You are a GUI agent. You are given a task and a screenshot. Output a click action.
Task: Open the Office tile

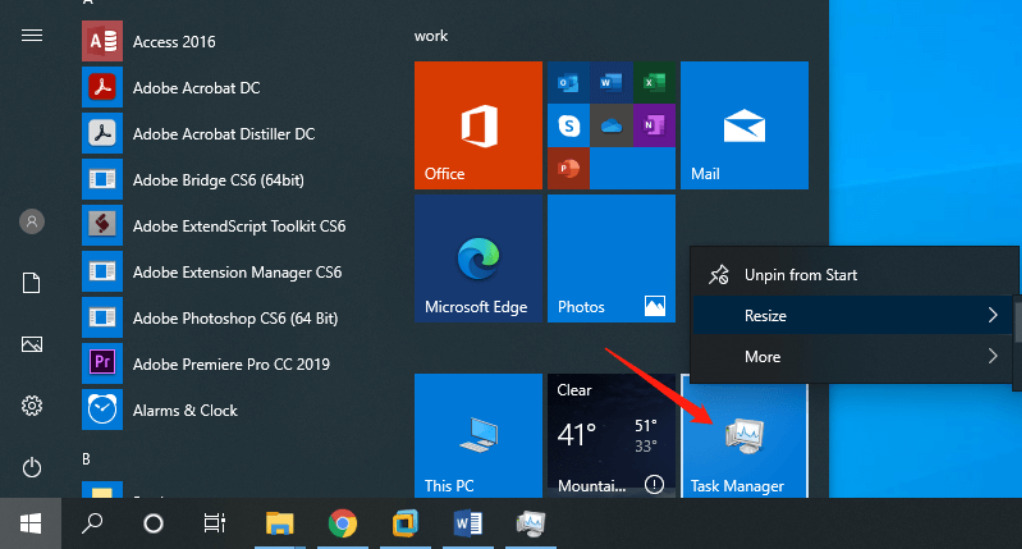478,125
